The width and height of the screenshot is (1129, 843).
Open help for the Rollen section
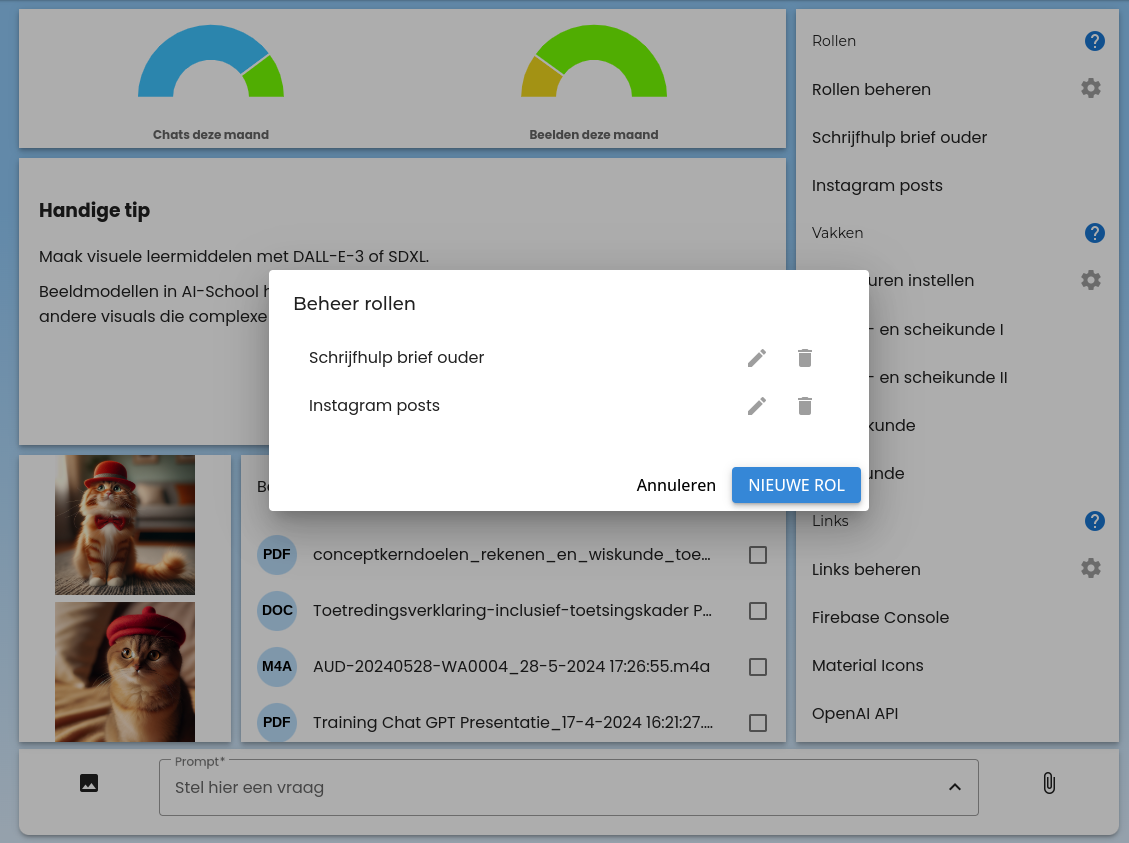1095,41
